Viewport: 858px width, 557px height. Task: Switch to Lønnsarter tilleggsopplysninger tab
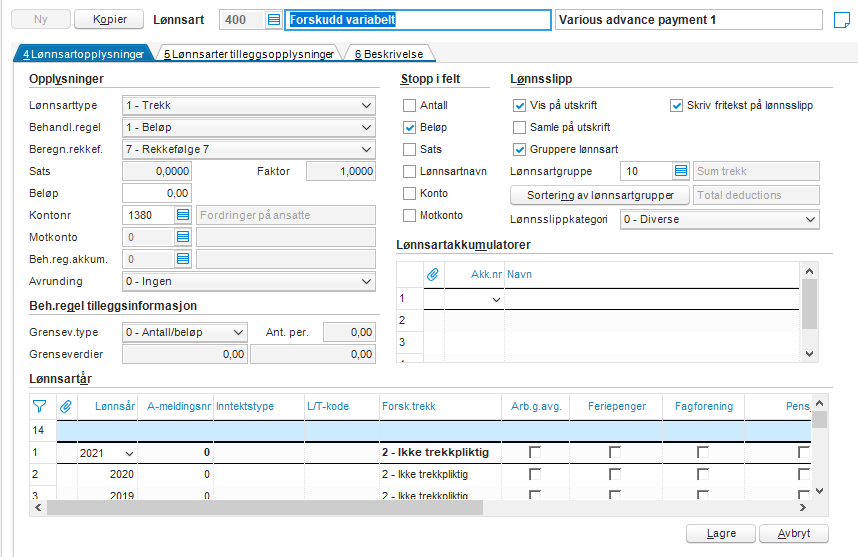[x=248, y=54]
